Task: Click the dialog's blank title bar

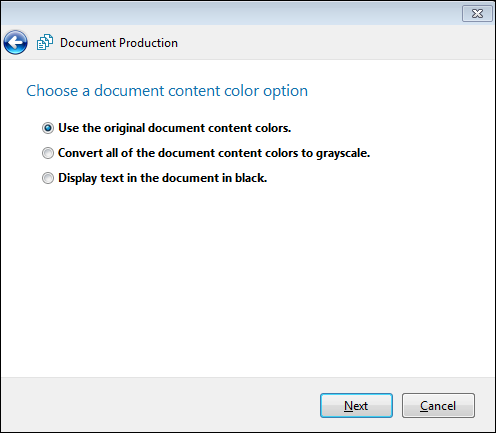Action: point(230,13)
